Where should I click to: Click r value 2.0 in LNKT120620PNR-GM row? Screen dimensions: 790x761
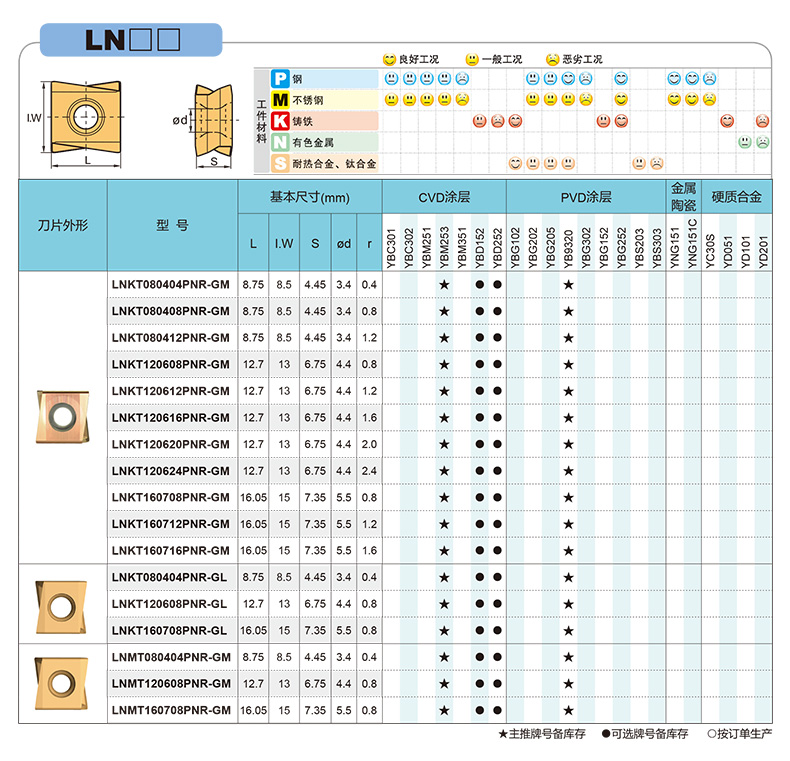(x=369, y=445)
